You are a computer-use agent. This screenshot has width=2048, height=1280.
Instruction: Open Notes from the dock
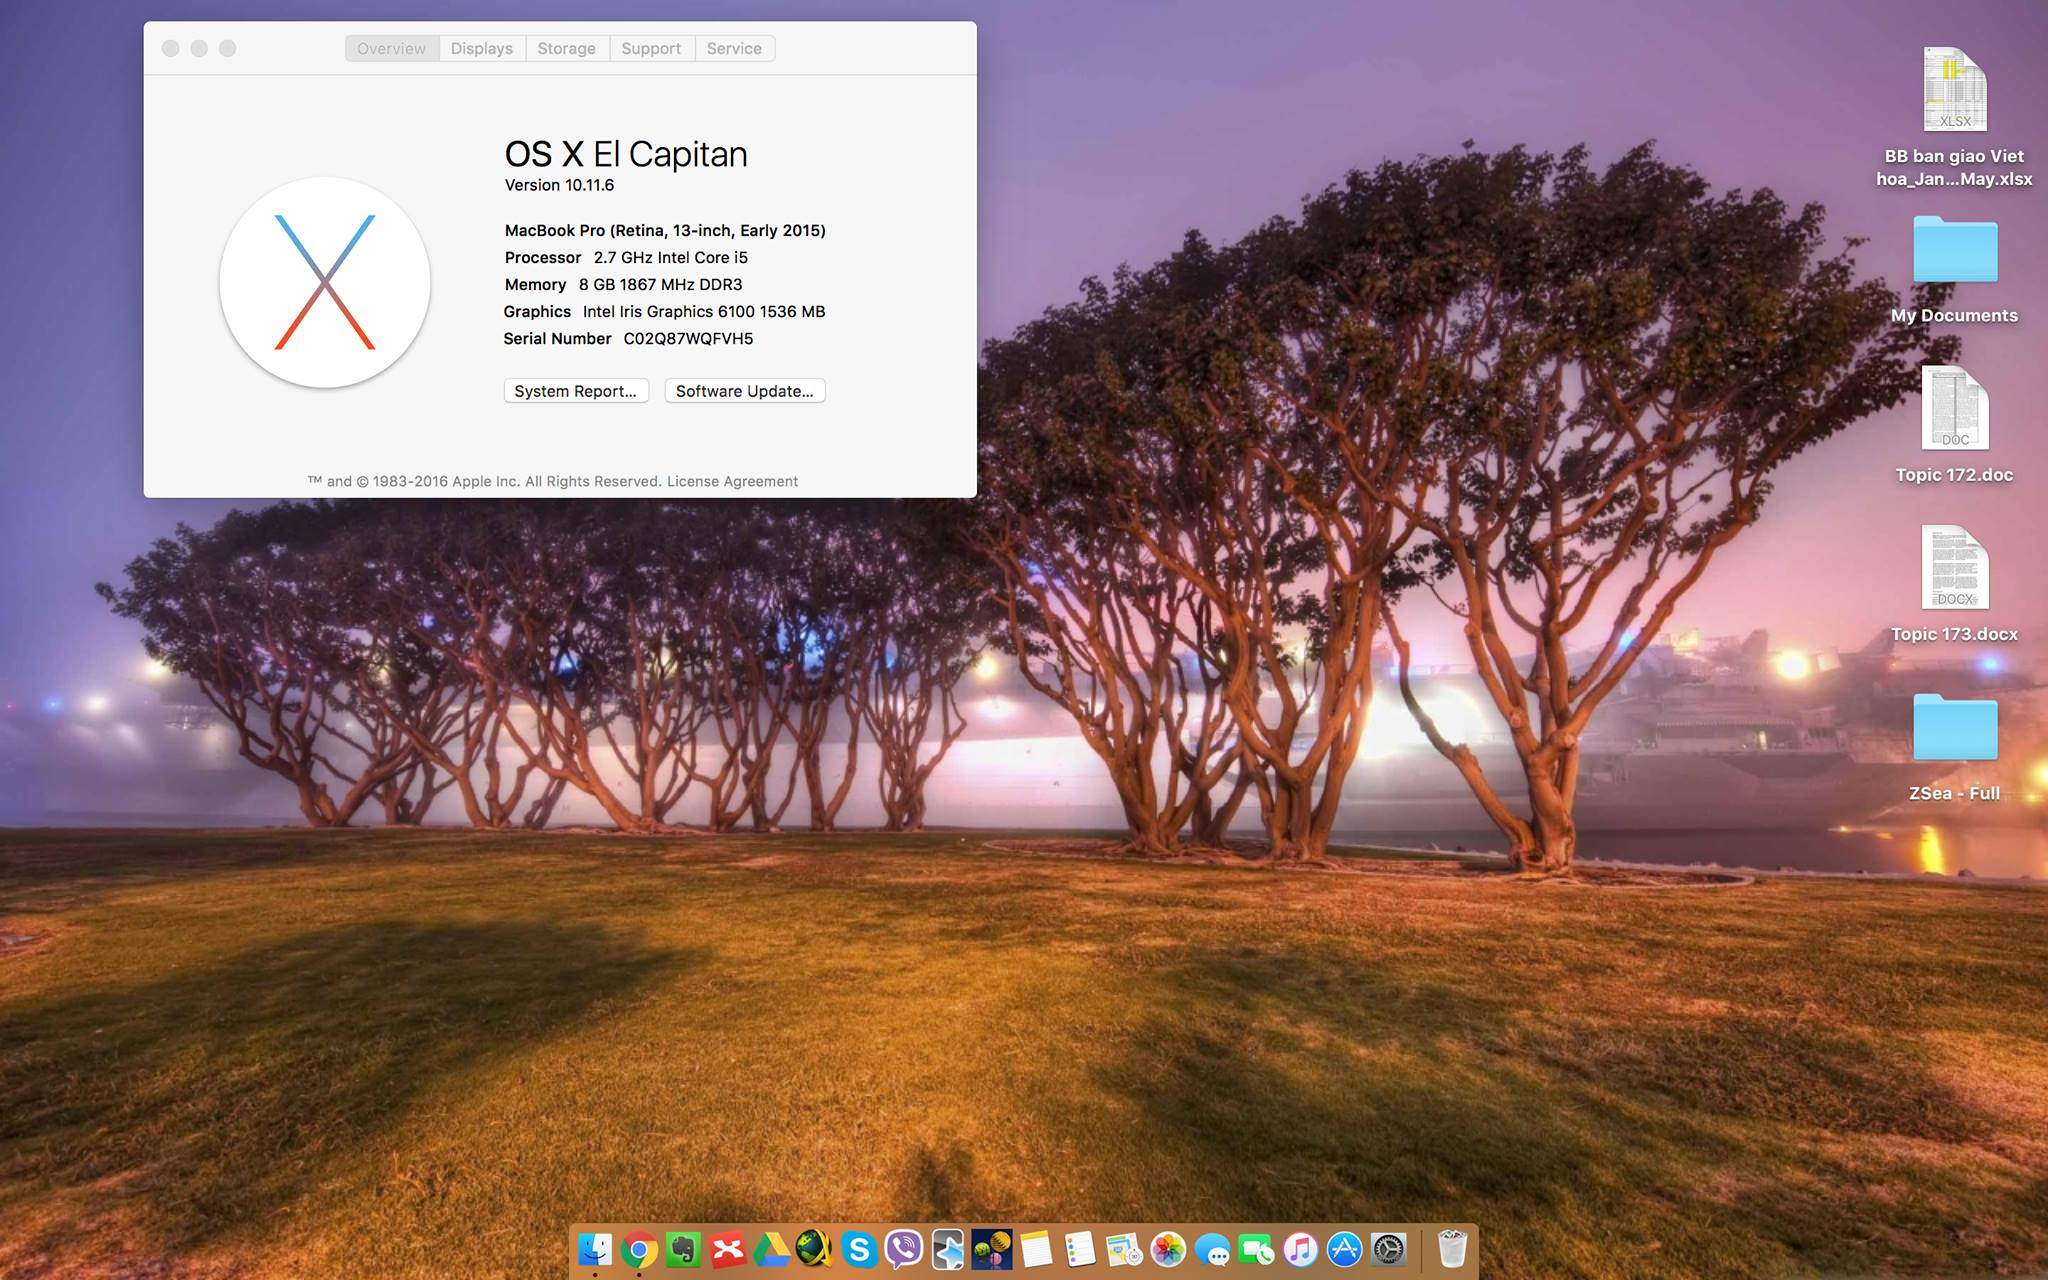pyautogui.click(x=1036, y=1249)
